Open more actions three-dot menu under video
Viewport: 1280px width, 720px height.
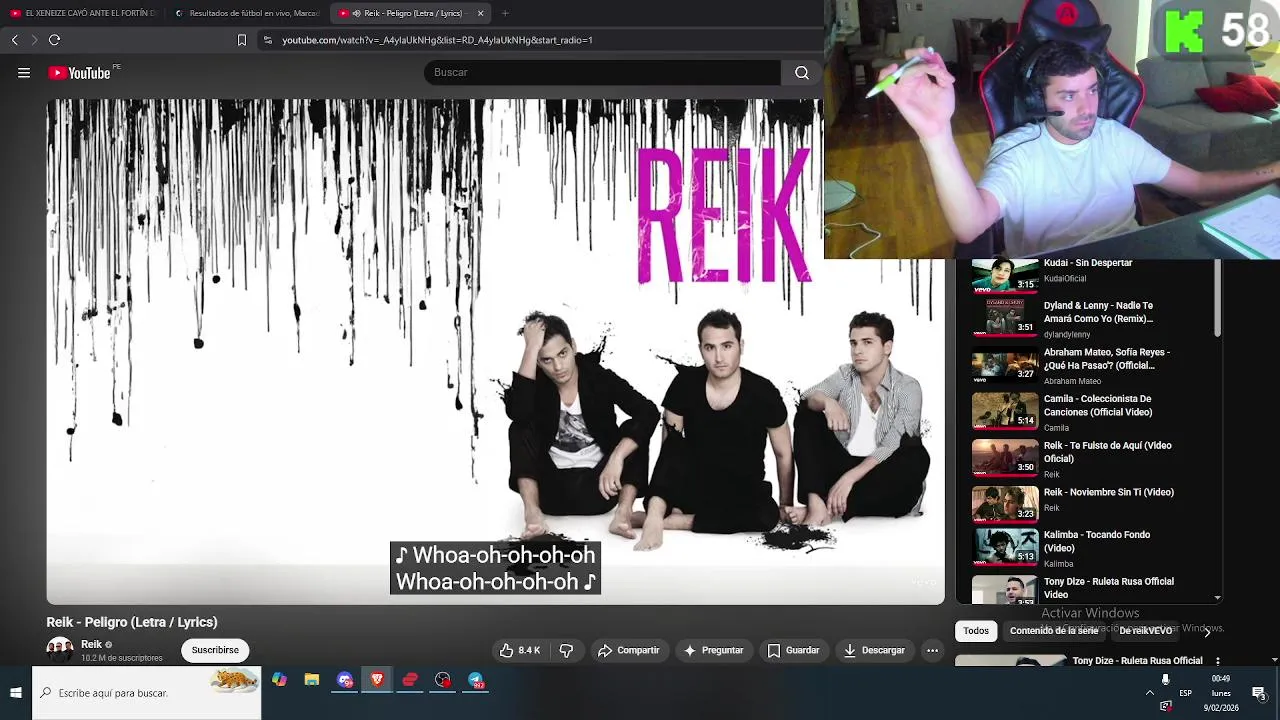[932, 650]
